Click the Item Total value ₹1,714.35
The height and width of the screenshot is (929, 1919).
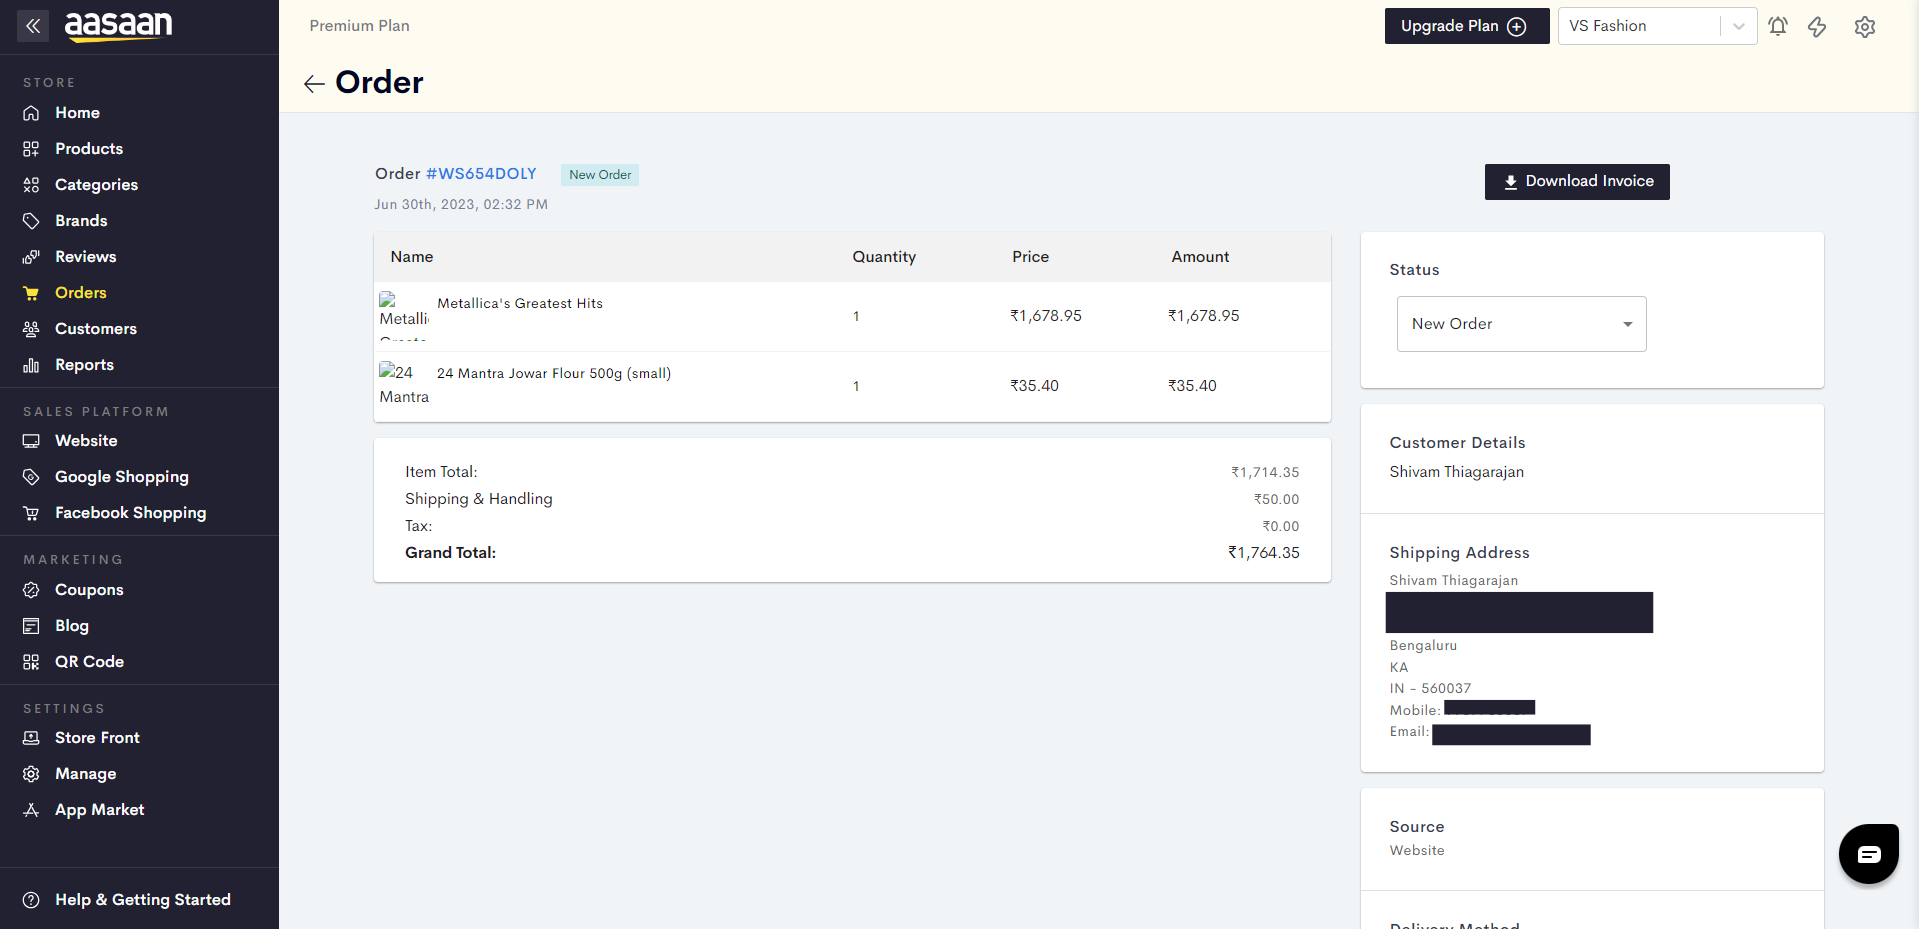pos(1265,472)
